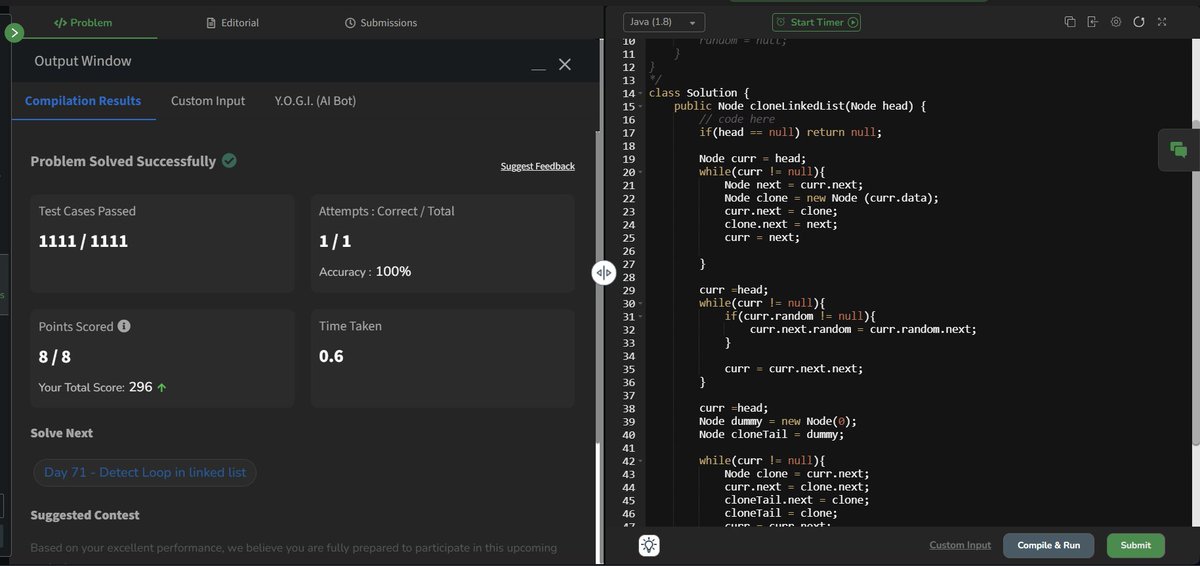The width and height of the screenshot is (1200, 566).
Task: Click the info icon beside Points Scored
Action: (x=124, y=326)
